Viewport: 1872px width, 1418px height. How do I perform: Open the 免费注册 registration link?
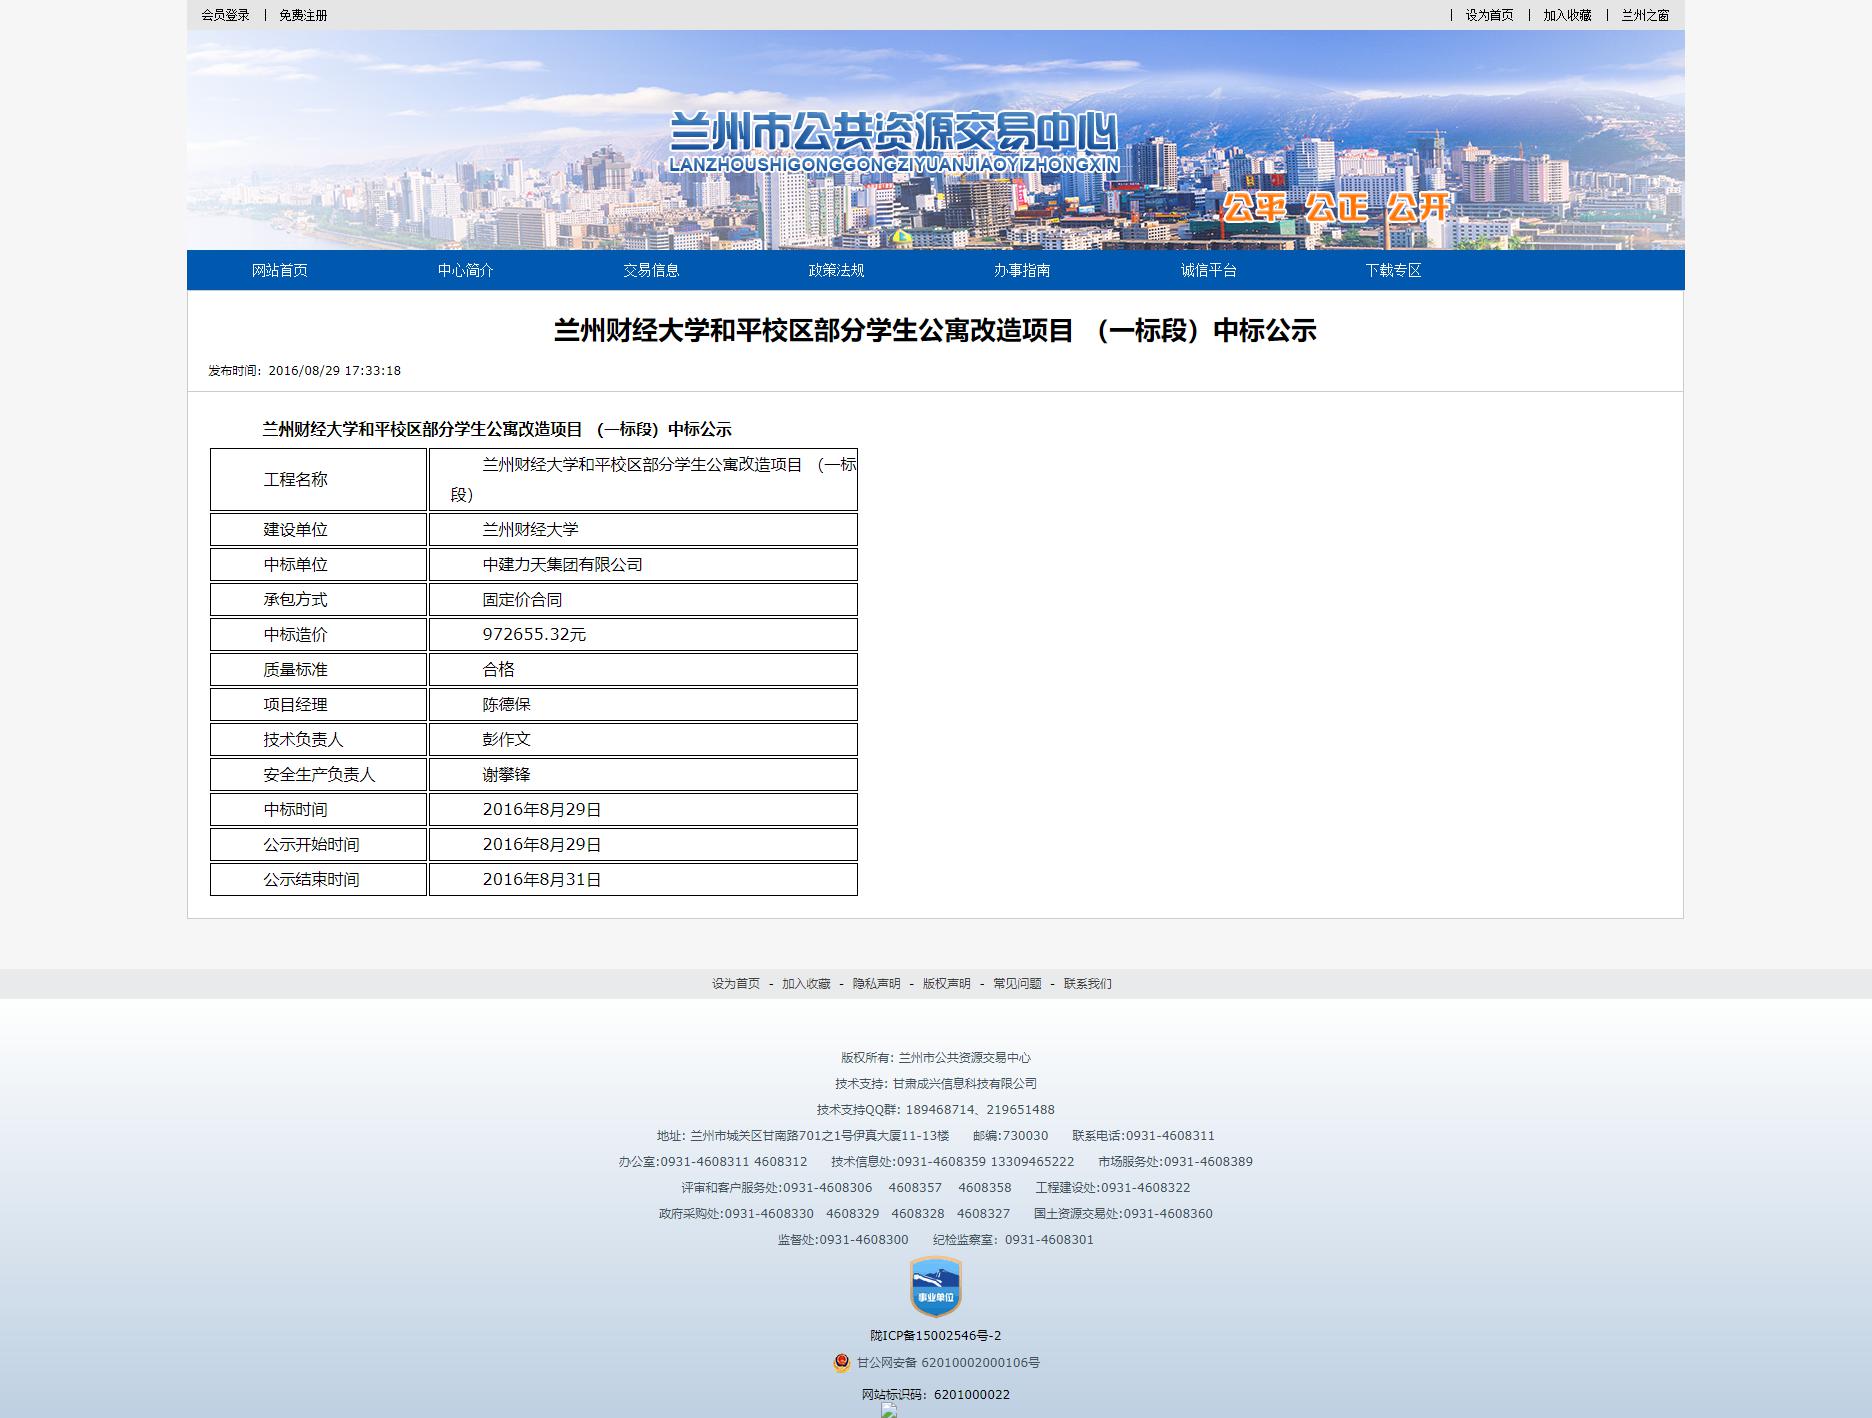click(x=303, y=15)
